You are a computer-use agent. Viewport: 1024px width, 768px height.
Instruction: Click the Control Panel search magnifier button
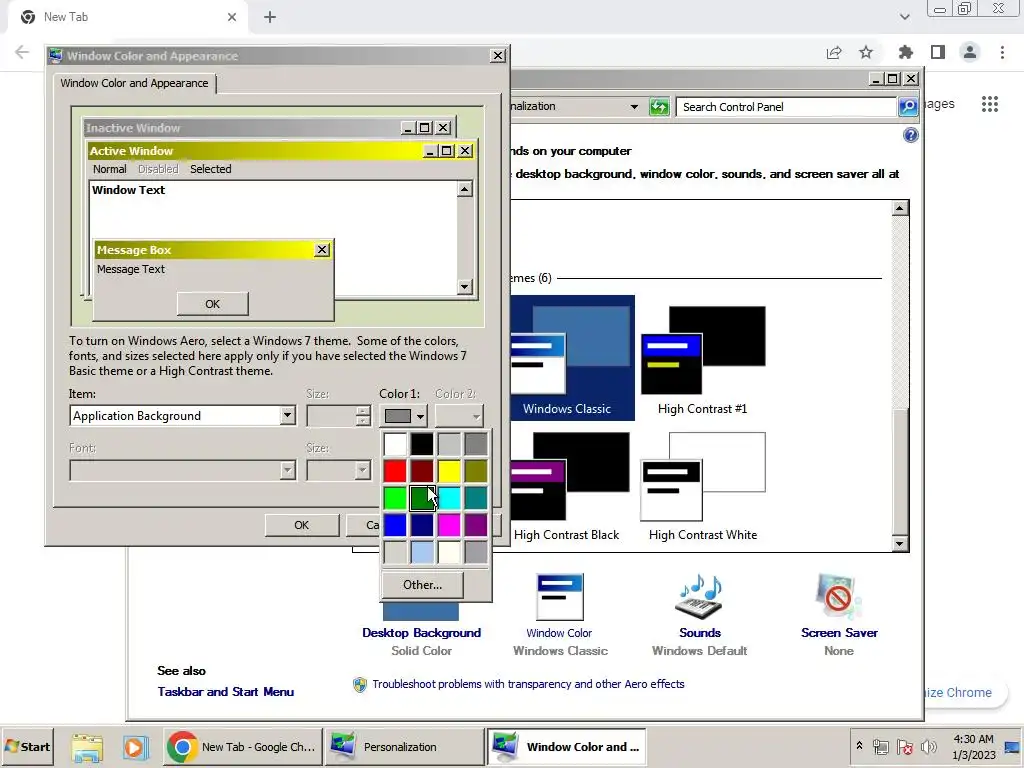pos(908,107)
